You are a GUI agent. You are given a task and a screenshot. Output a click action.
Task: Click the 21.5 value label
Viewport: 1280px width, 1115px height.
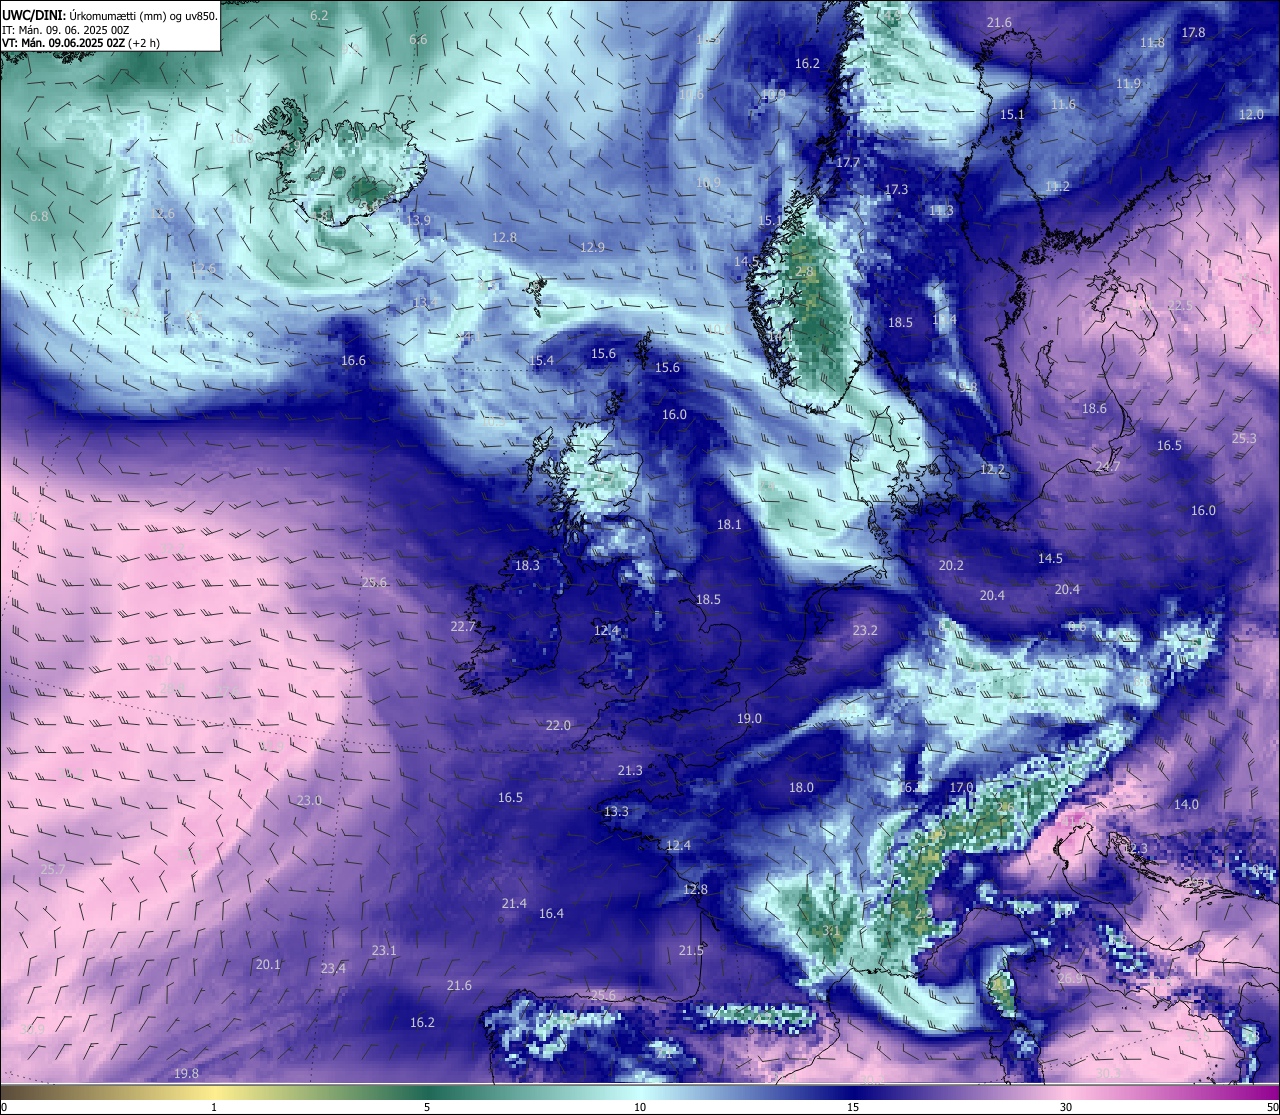point(691,950)
